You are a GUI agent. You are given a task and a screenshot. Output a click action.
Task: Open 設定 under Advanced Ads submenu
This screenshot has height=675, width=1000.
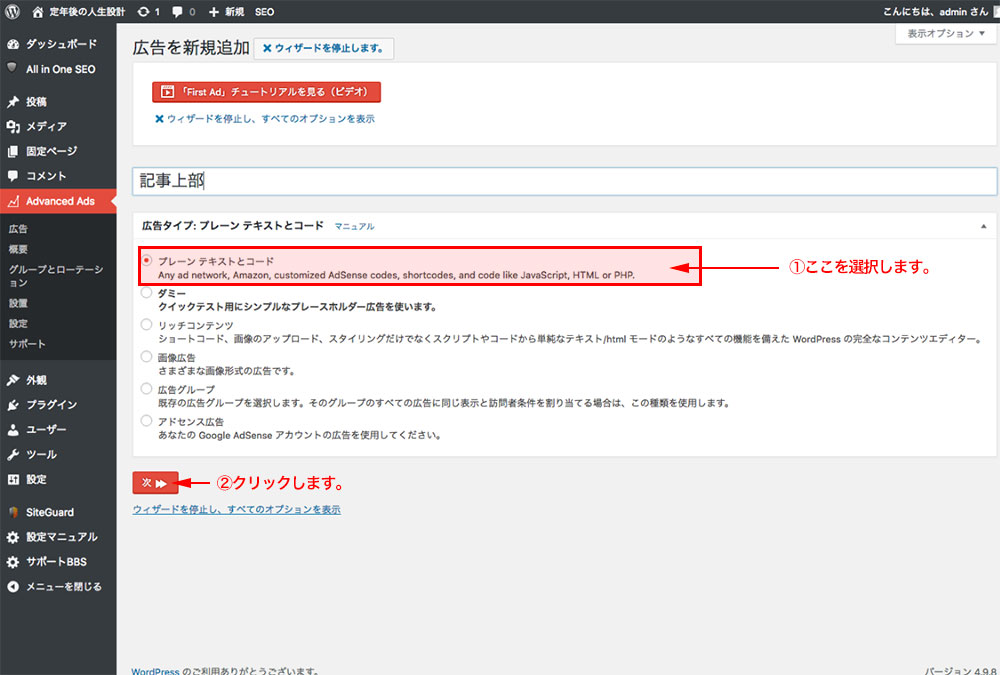pyautogui.click(x=18, y=323)
